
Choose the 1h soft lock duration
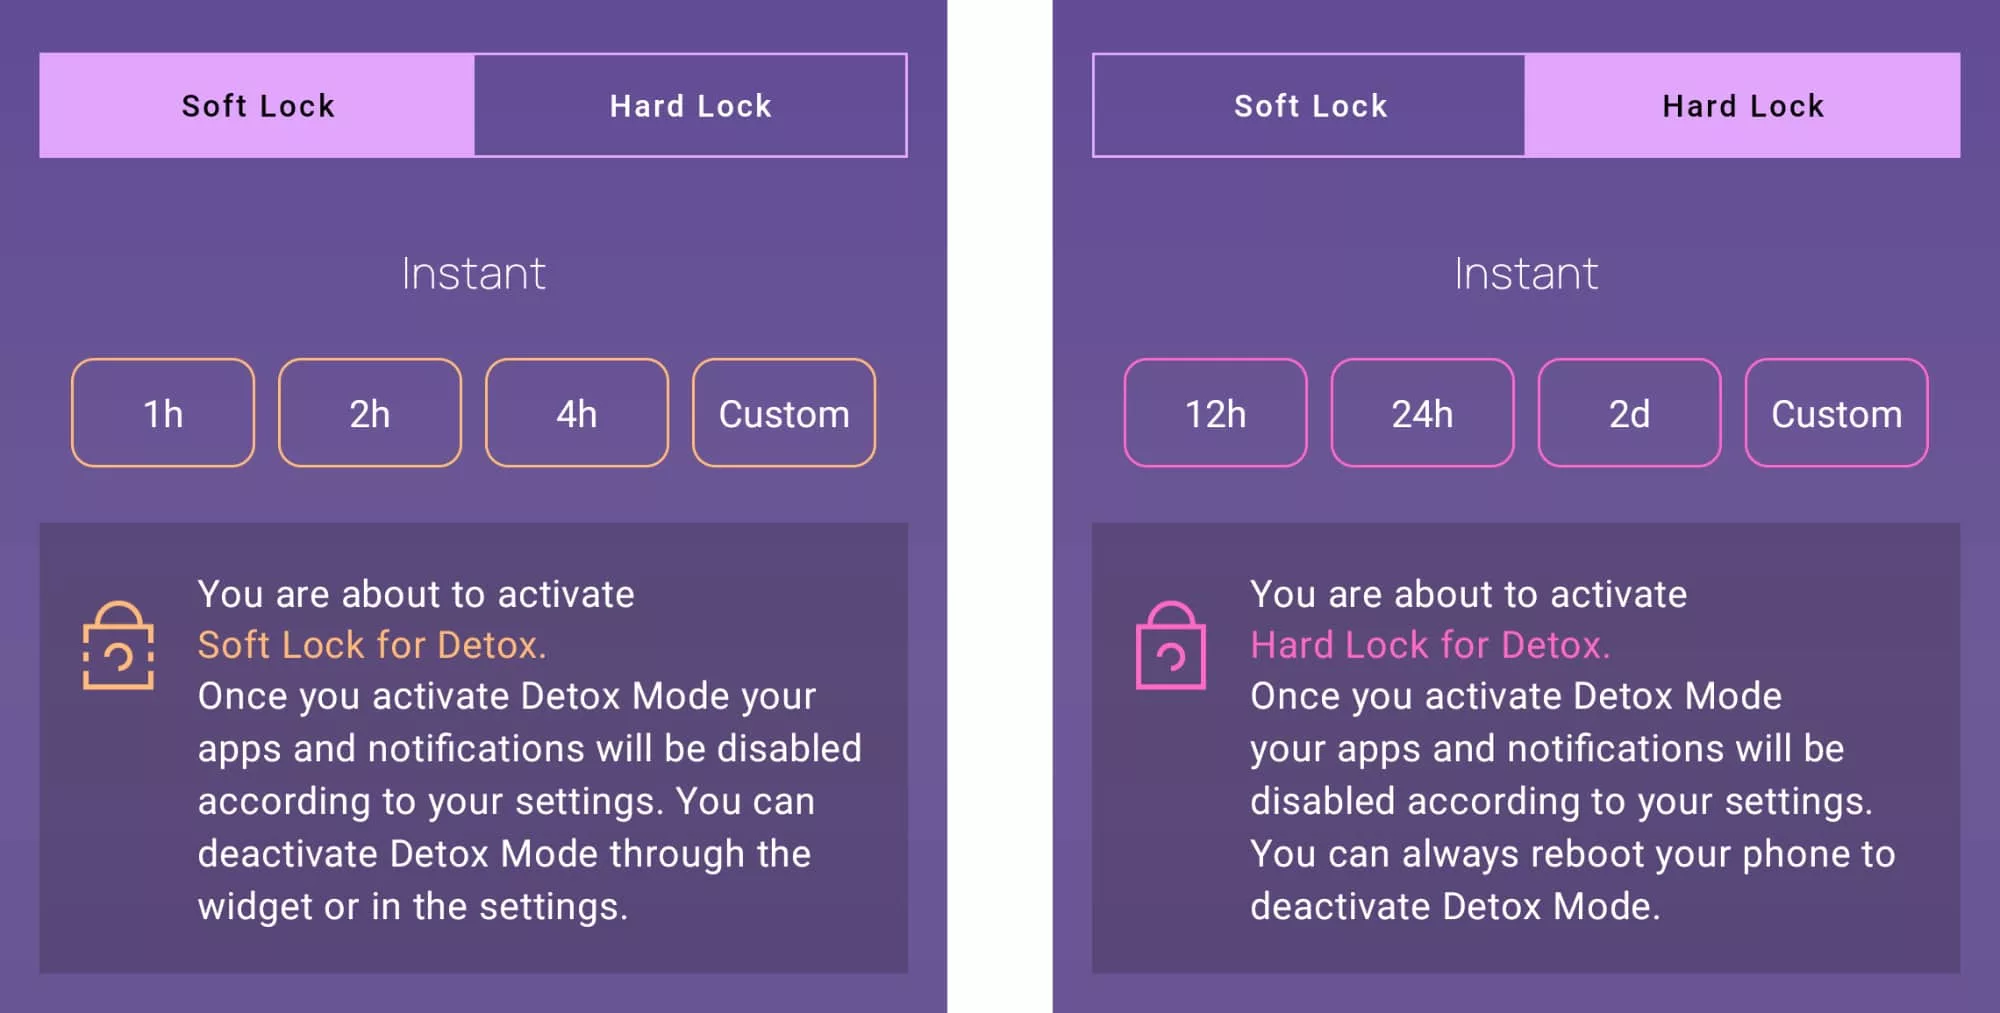[163, 413]
